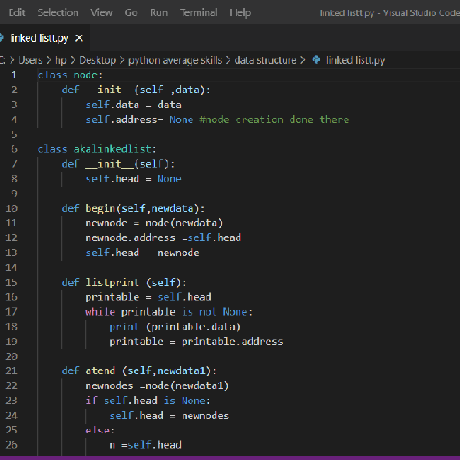This screenshot has height=460, width=460.
Task: Click 'newnode = node(newdata)' line
Action: 154,223
